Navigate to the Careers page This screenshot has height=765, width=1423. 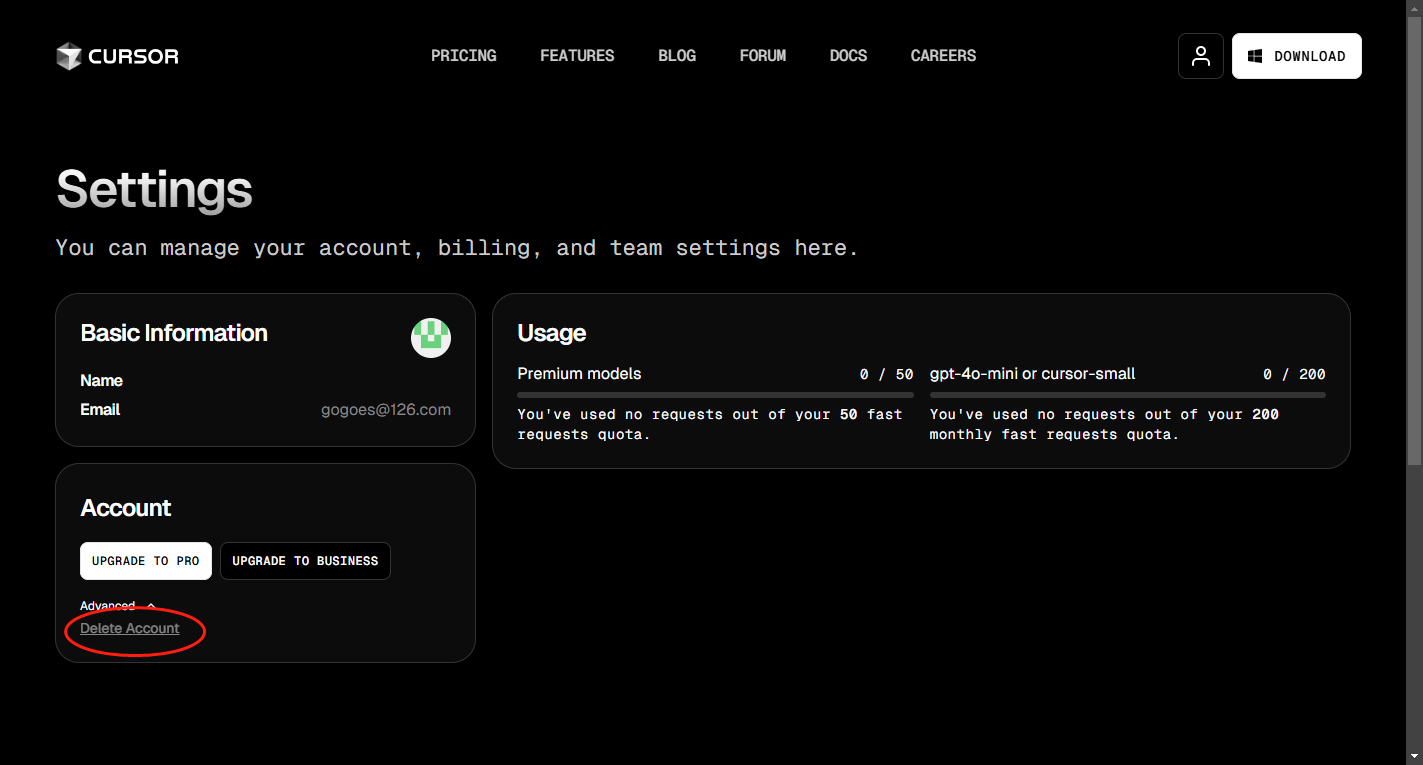click(x=943, y=56)
